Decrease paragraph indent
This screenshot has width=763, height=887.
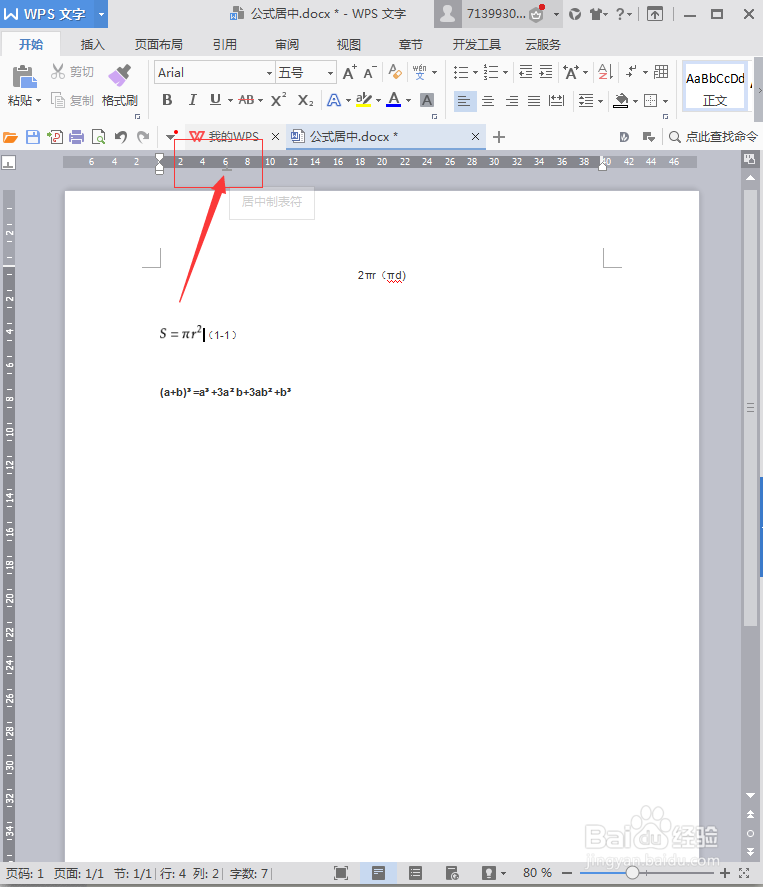click(x=525, y=72)
